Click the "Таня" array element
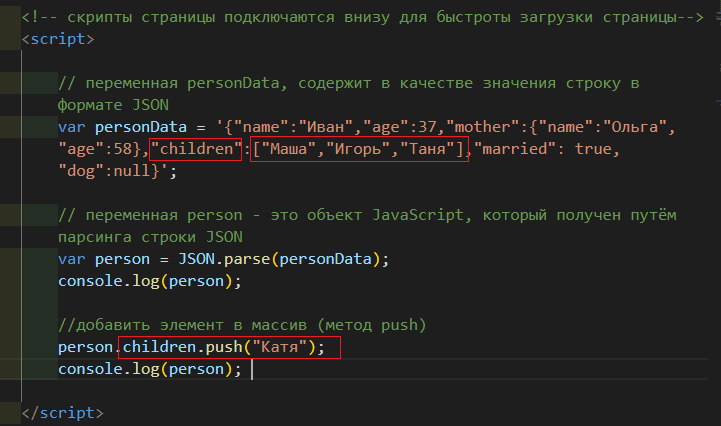 [427, 149]
